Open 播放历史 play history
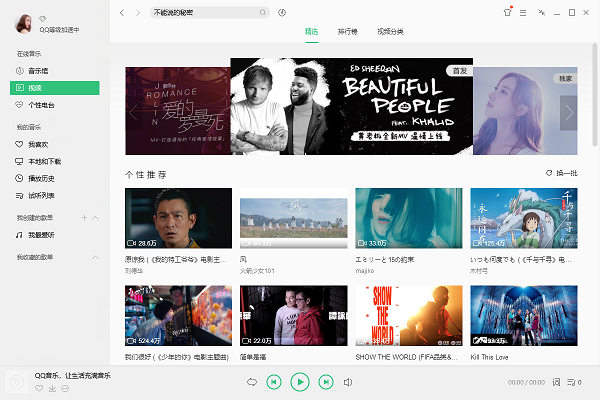Viewport: 600px width, 400px height. [x=41, y=178]
